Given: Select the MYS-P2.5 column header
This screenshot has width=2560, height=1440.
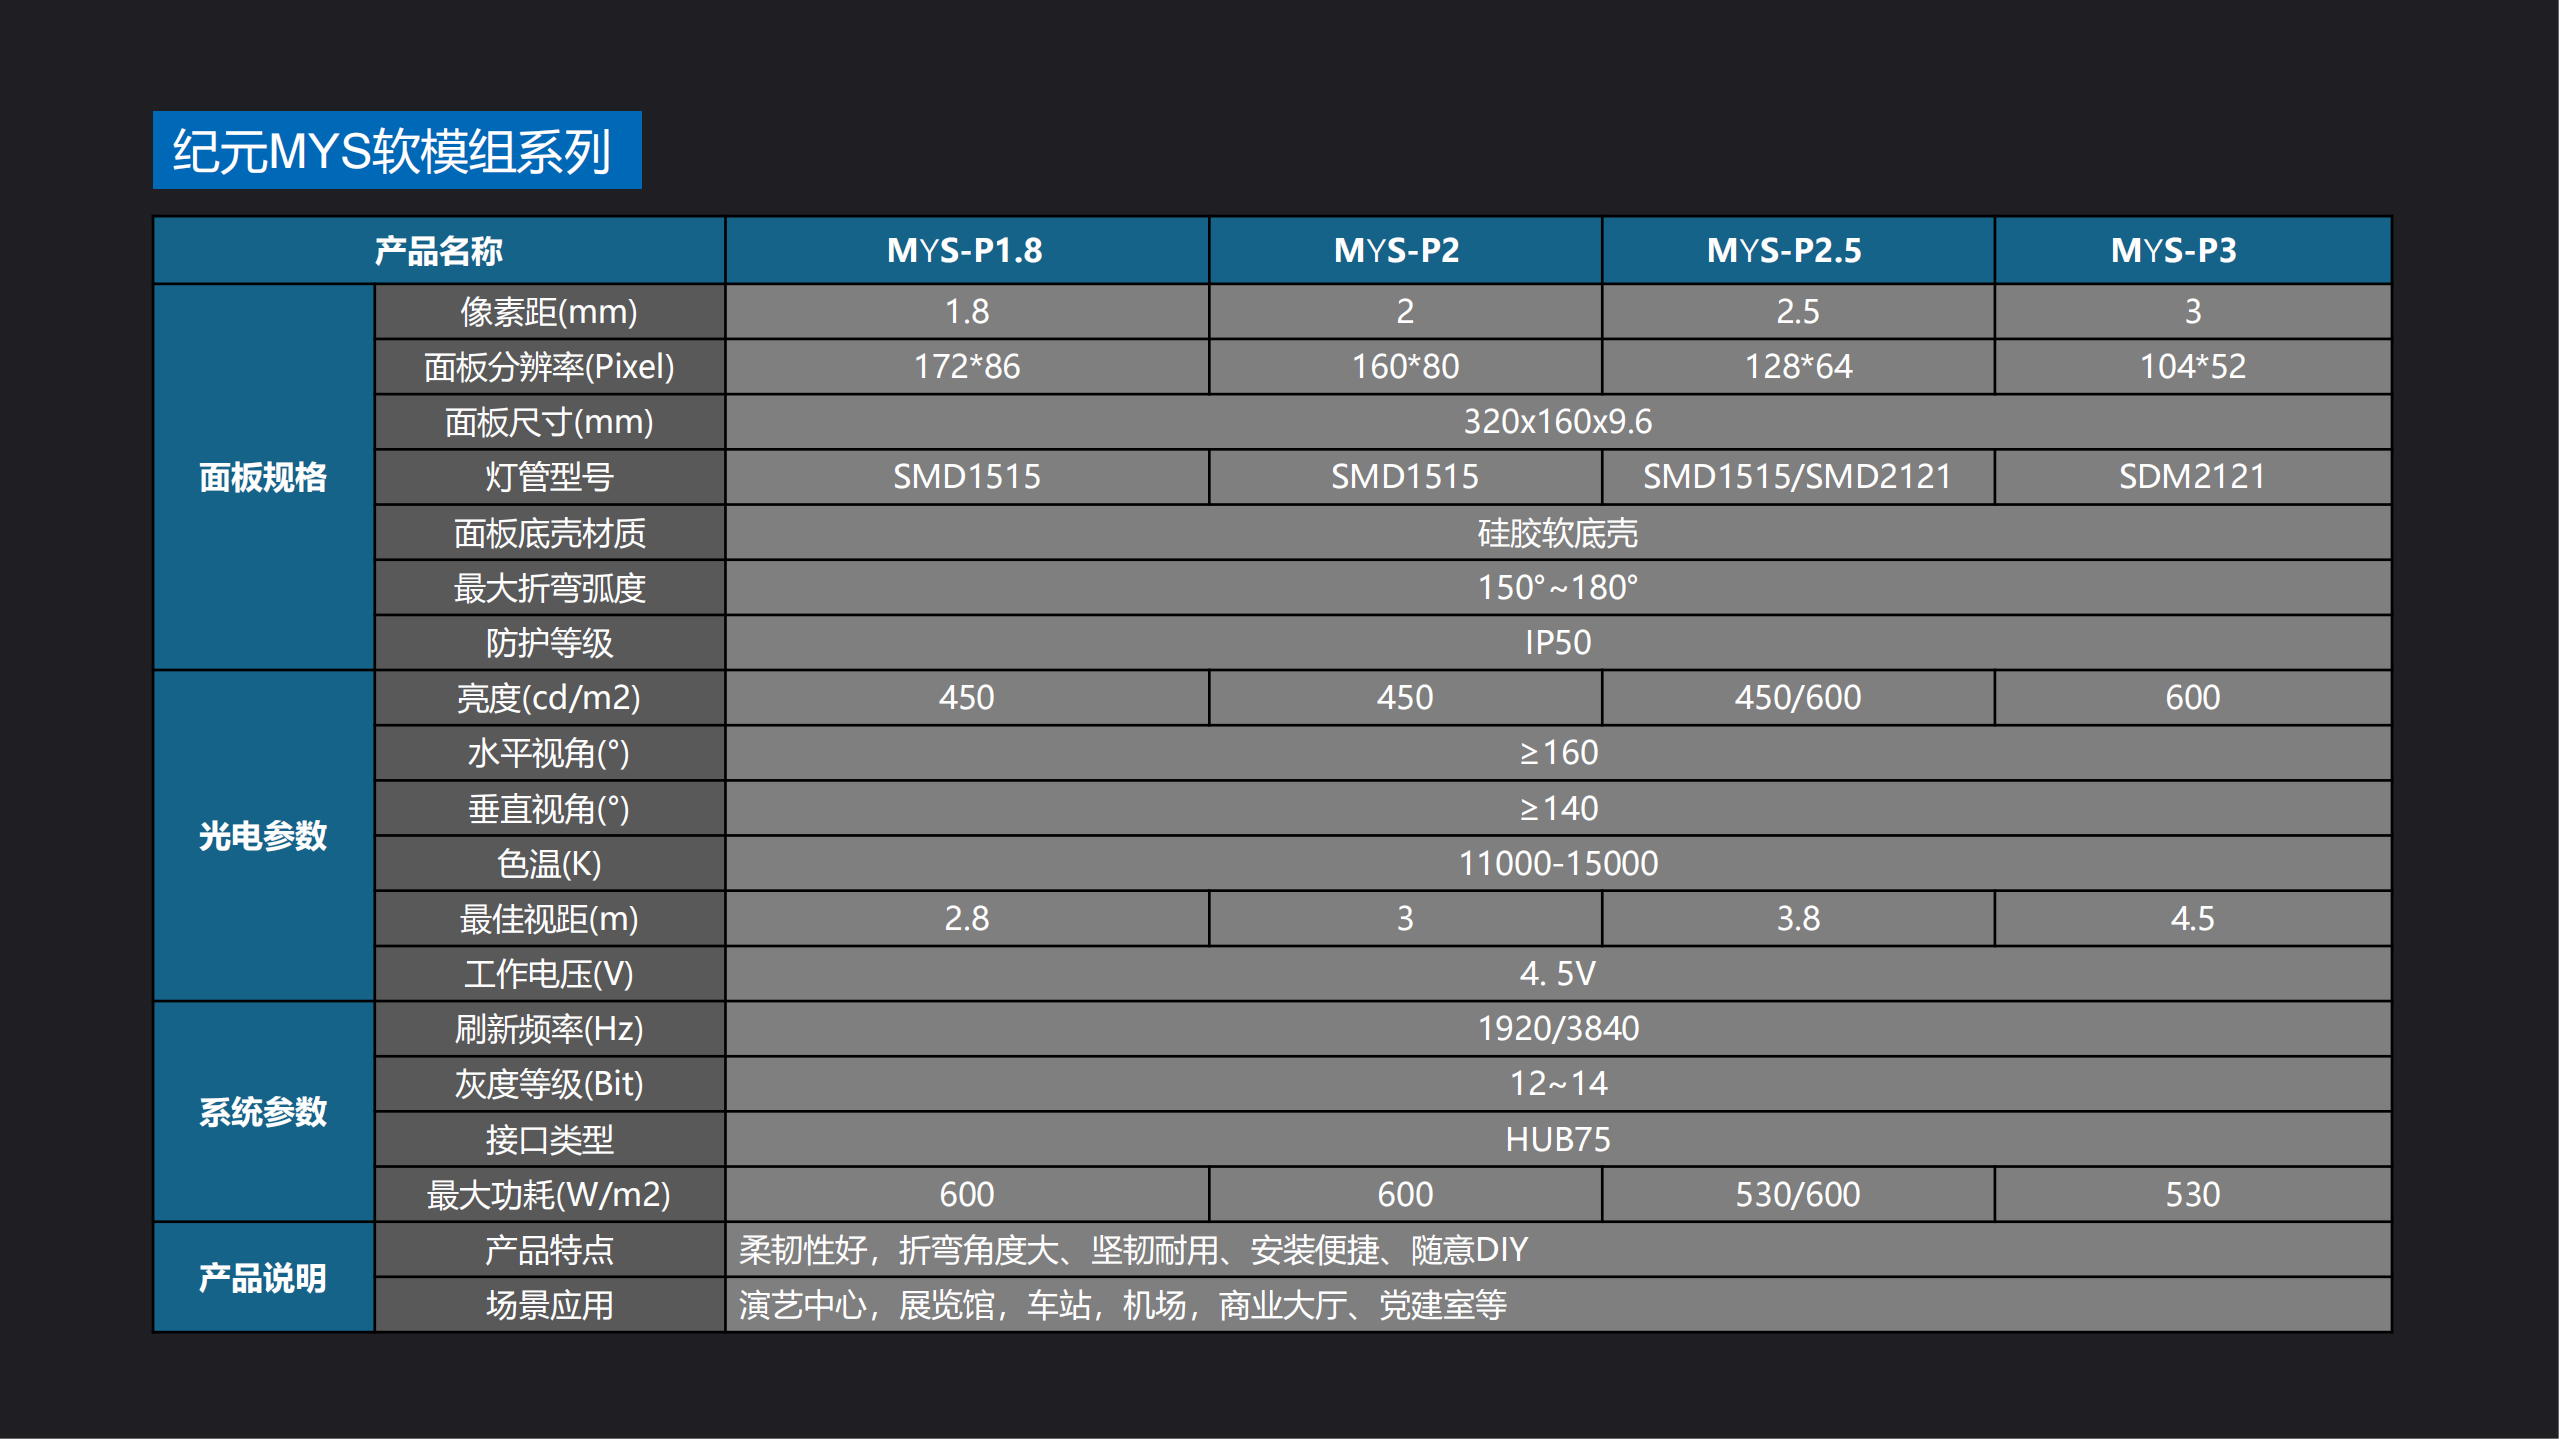Looking at the screenshot, I should [1797, 250].
